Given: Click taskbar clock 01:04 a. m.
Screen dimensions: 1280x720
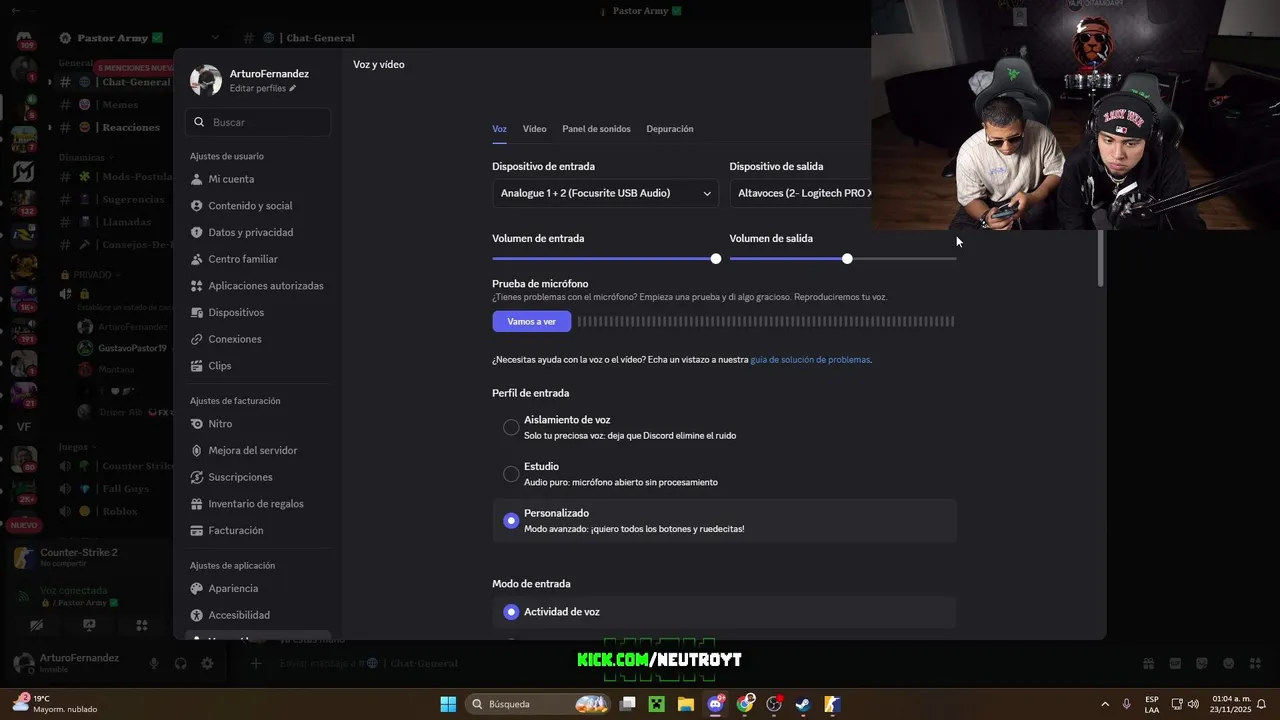Looking at the screenshot, I should 1231,704.
